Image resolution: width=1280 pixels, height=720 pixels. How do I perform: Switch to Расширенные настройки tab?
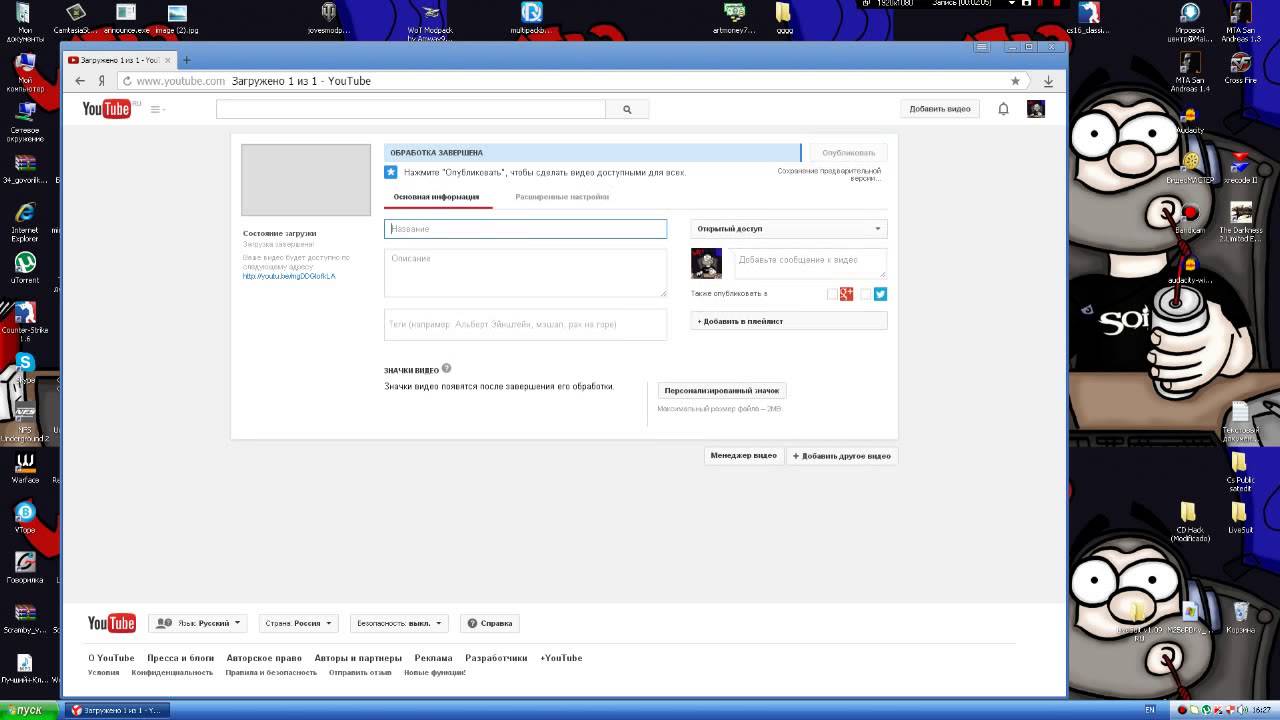tap(562, 197)
